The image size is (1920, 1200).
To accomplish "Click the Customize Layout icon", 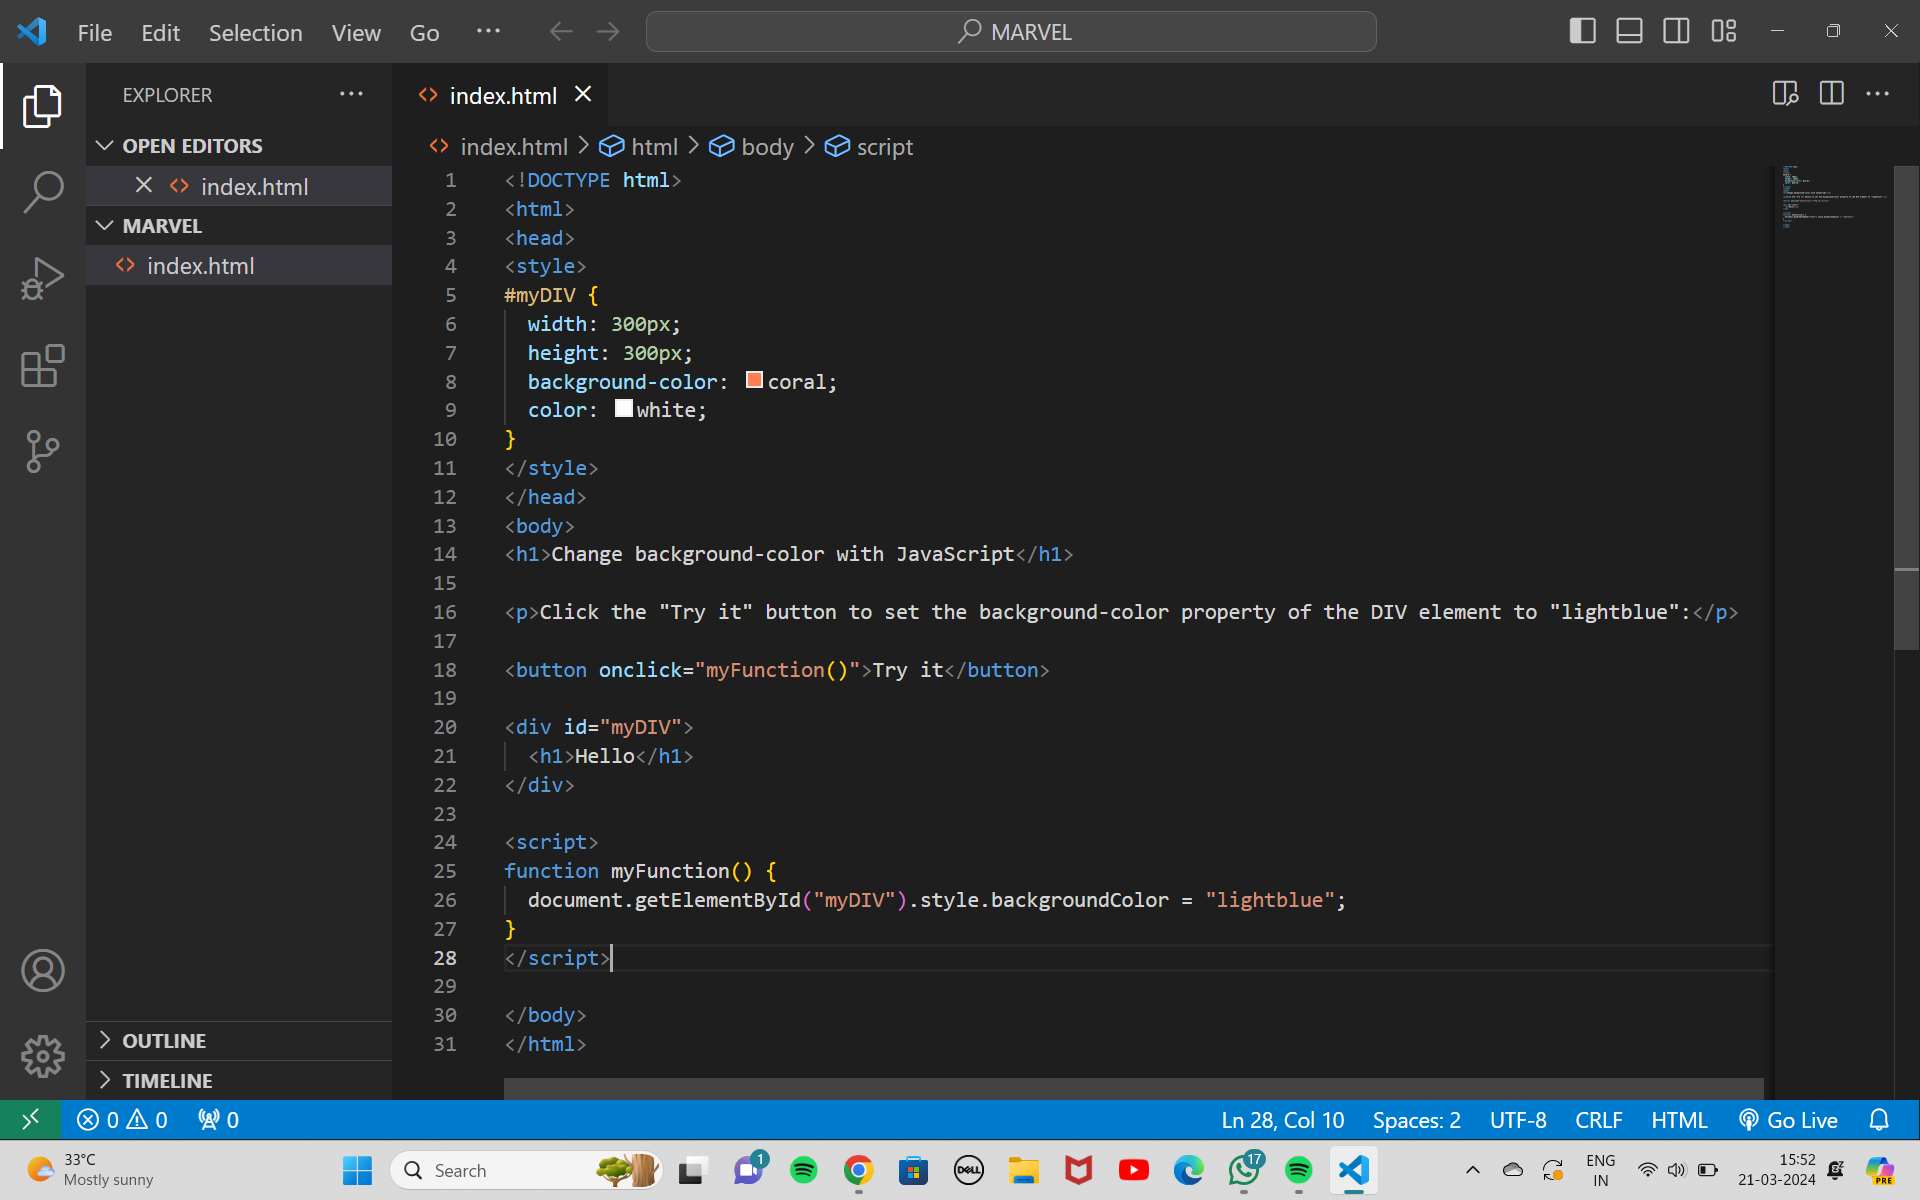I will point(1724,31).
